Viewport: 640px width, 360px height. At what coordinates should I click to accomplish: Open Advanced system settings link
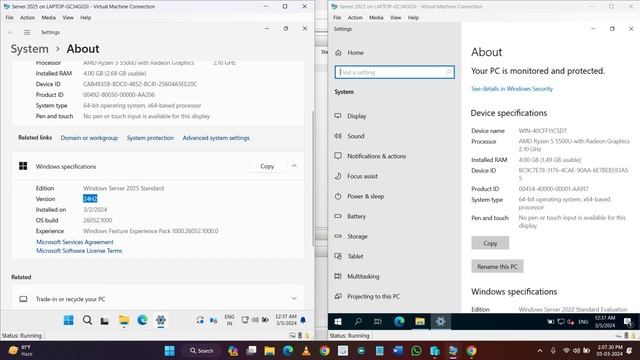point(216,138)
